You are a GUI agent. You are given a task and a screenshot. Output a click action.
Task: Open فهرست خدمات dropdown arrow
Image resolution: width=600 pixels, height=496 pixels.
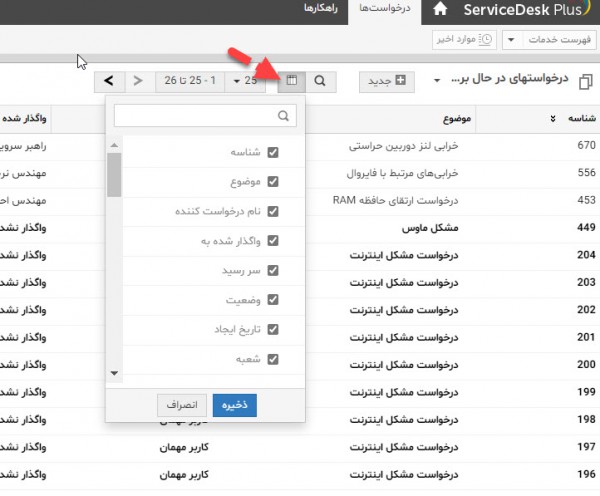pyautogui.click(x=511, y=40)
